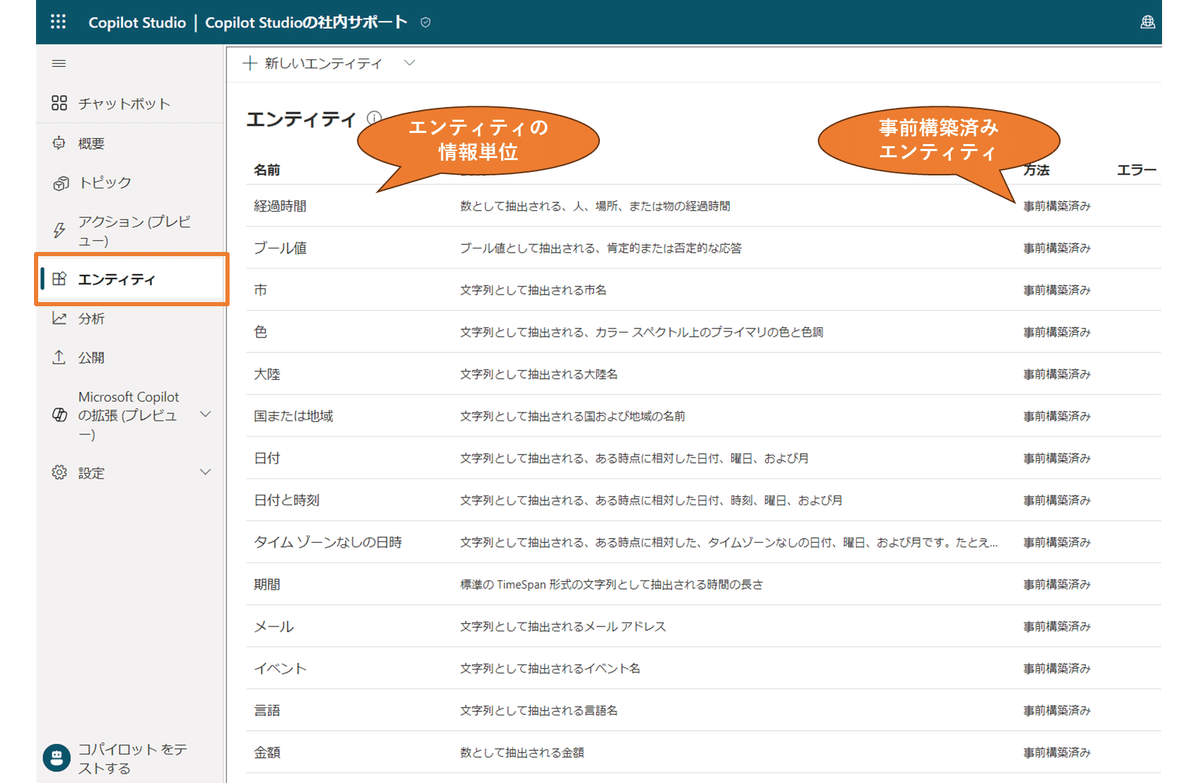Click 事前構築済み in the 言語 row
Viewport: 1200px width, 783px height.
1057,710
